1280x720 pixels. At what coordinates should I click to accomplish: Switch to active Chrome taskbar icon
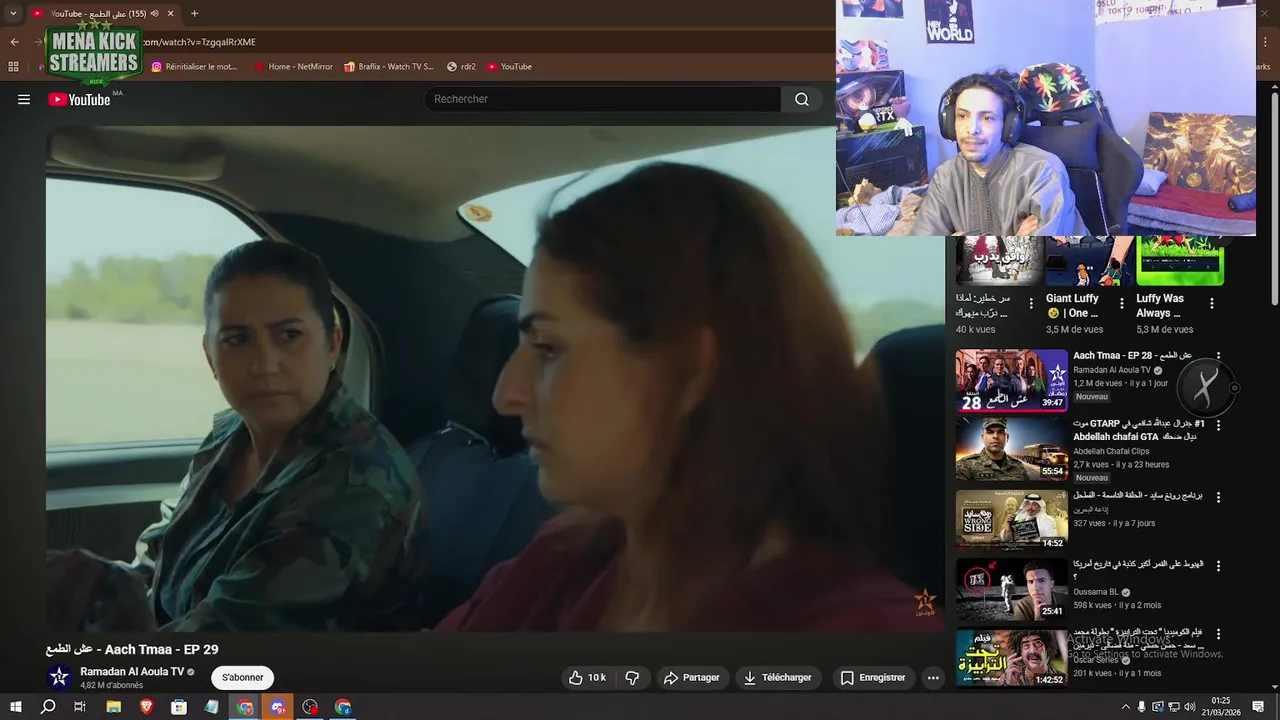245,707
